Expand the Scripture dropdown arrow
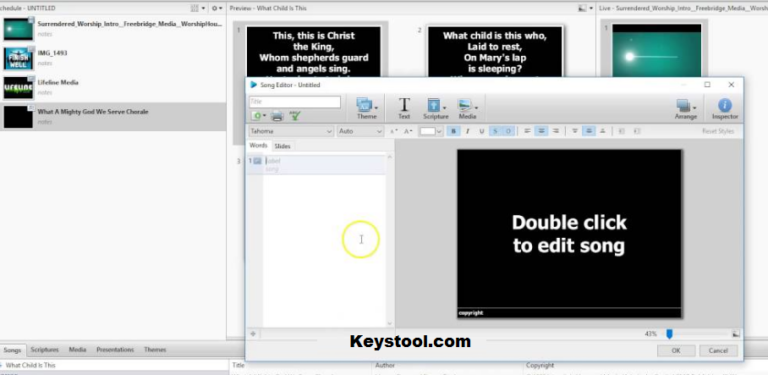The image size is (768, 375). coord(444,107)
